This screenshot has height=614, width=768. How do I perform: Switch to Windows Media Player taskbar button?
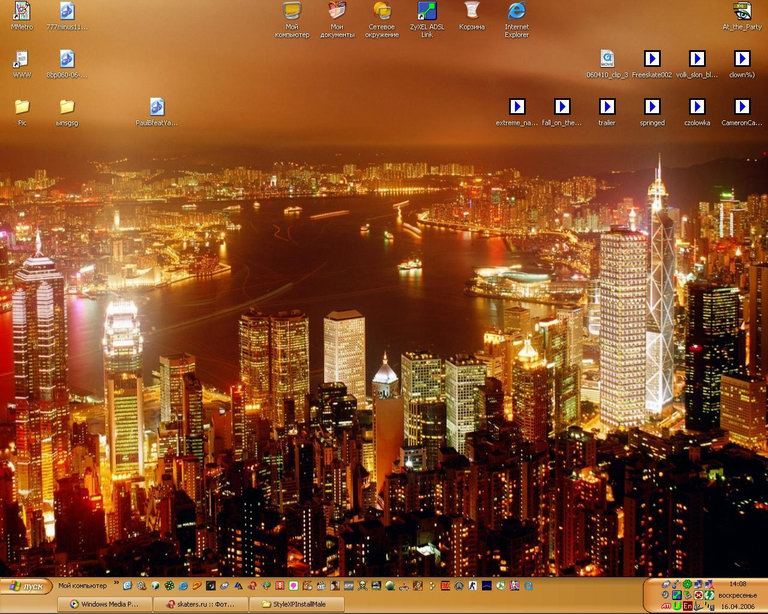point(104,604)
